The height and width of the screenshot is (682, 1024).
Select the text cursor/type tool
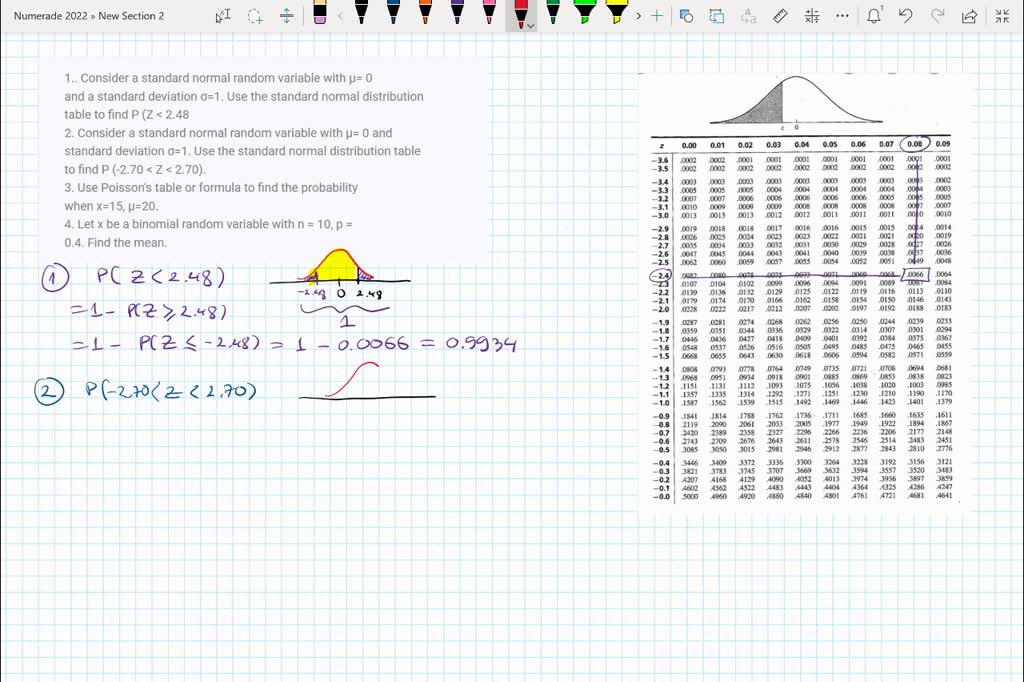point(223,16)
